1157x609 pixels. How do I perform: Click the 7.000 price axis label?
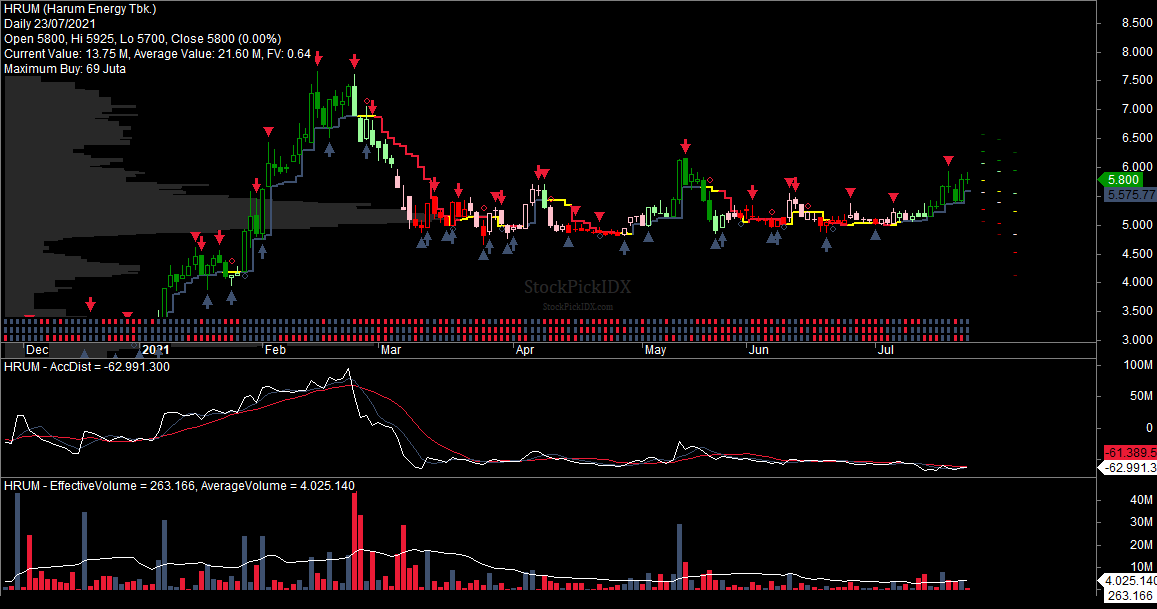1137,109
